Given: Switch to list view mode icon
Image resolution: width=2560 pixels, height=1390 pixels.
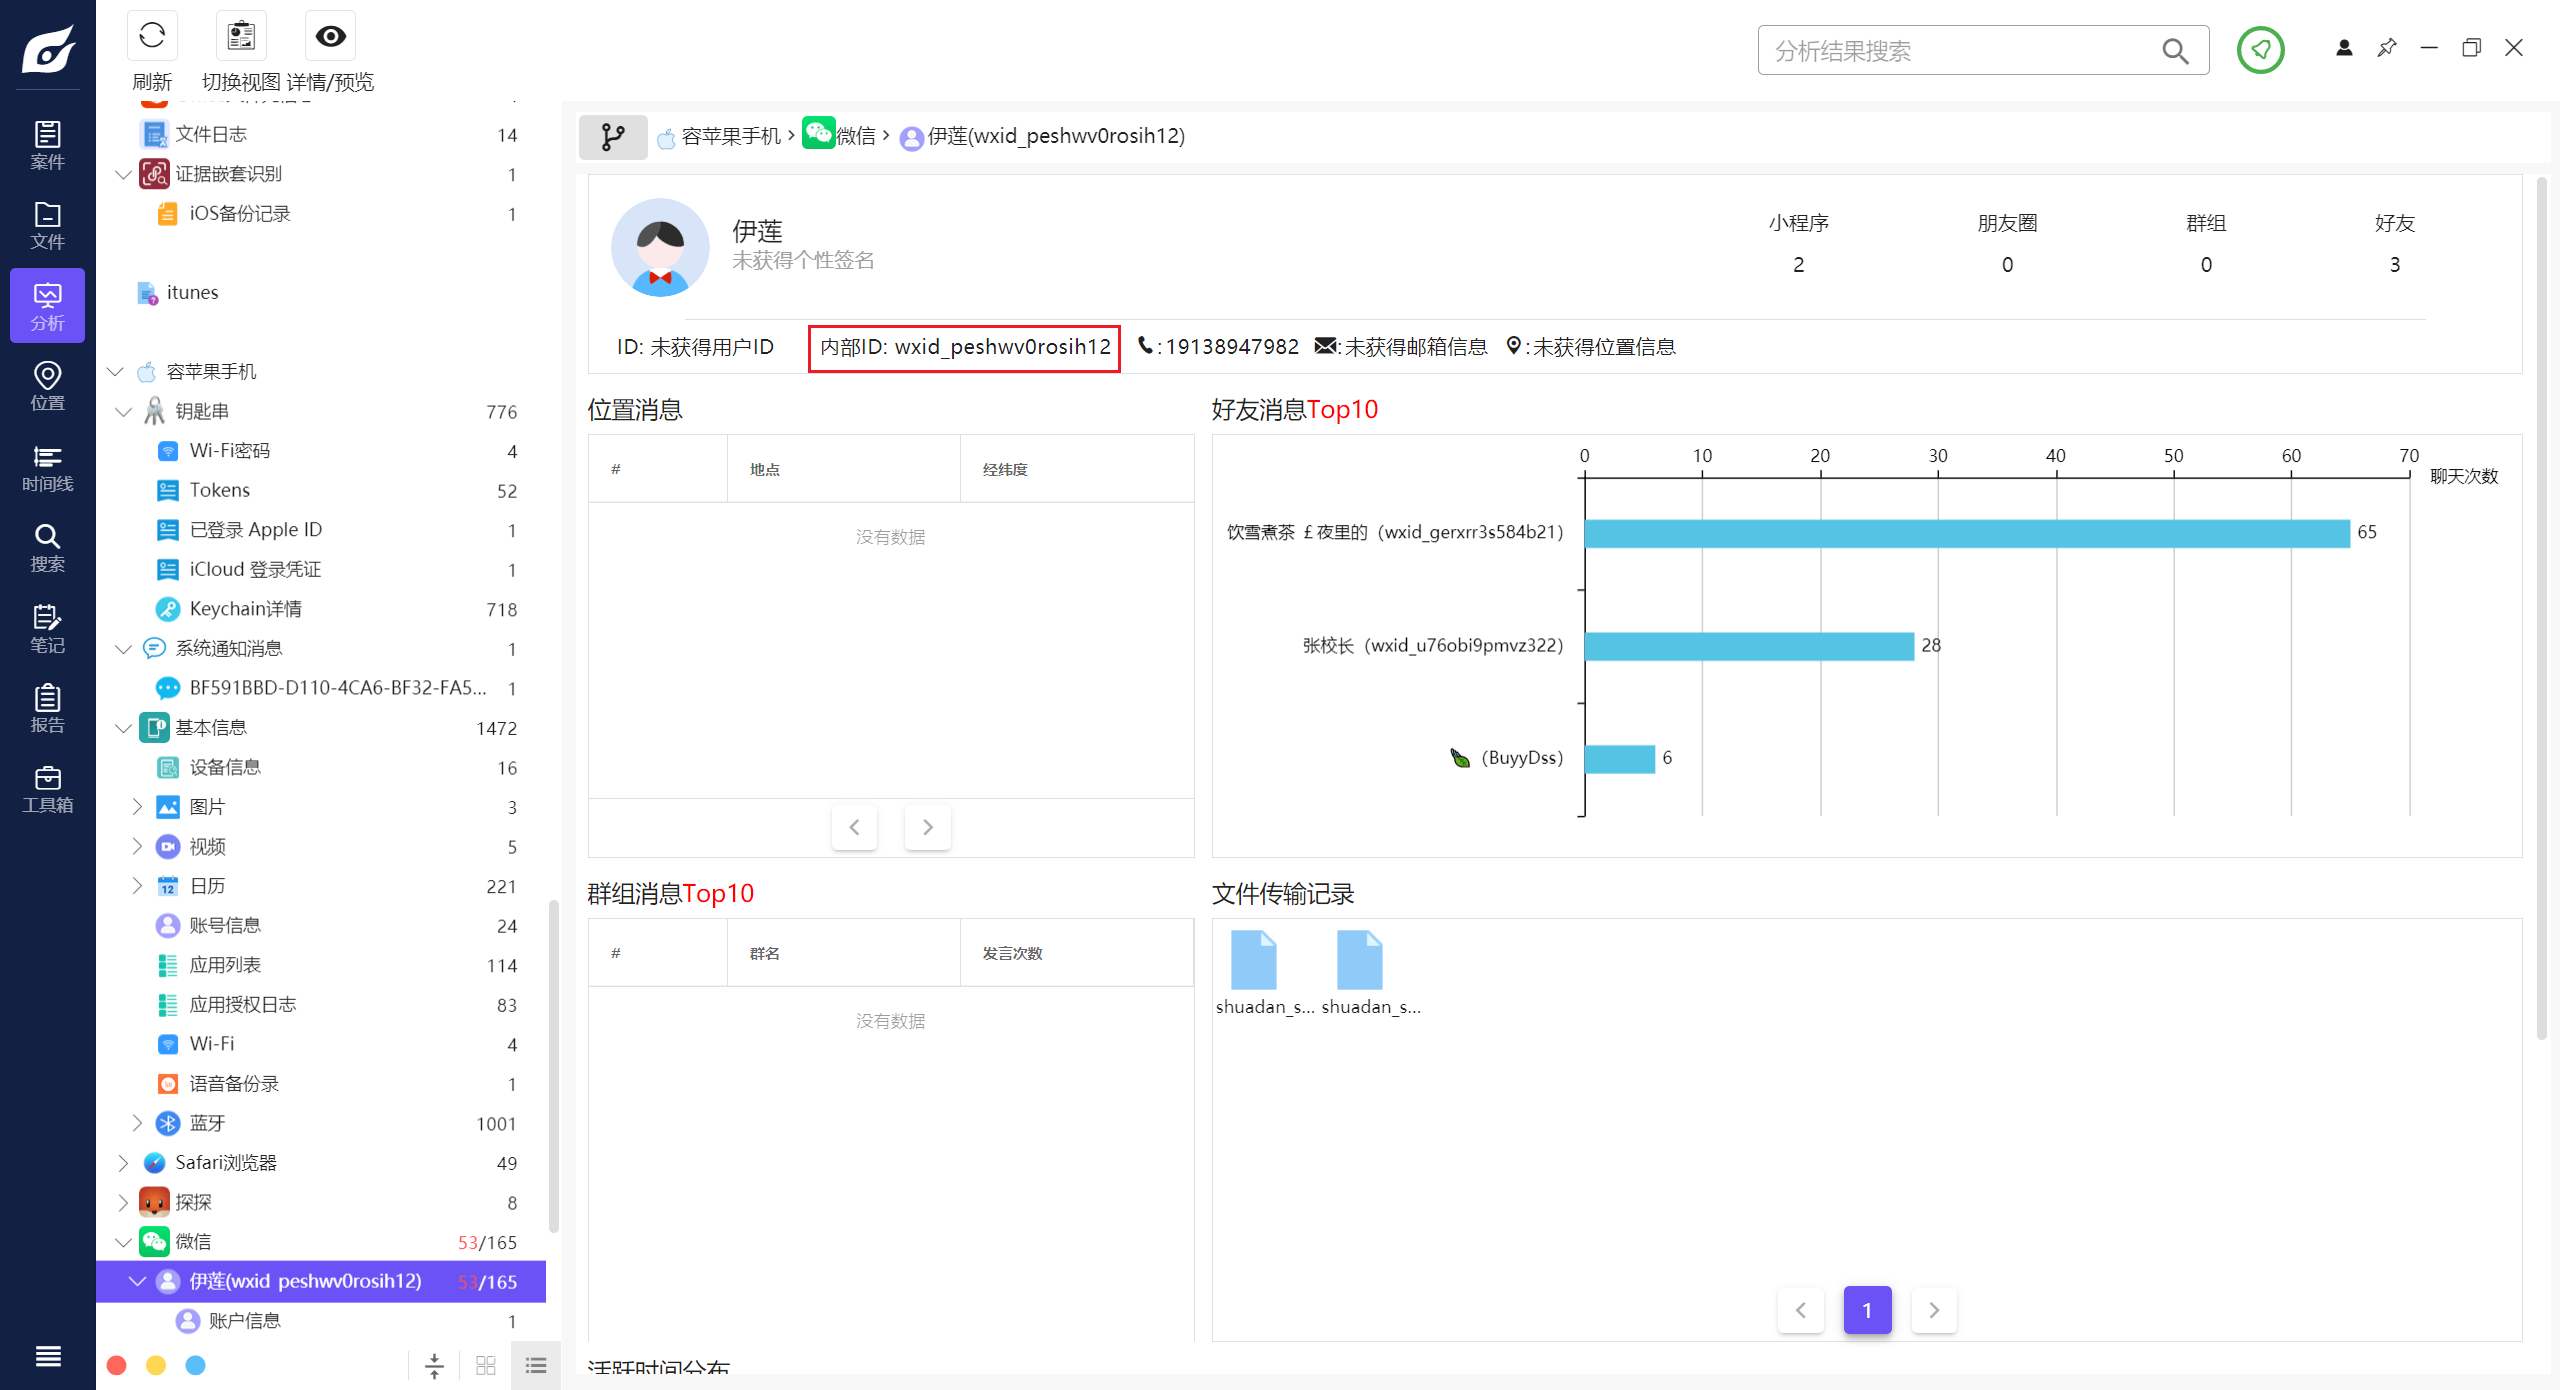Looking at the screenshot, I should point(536,1366).
